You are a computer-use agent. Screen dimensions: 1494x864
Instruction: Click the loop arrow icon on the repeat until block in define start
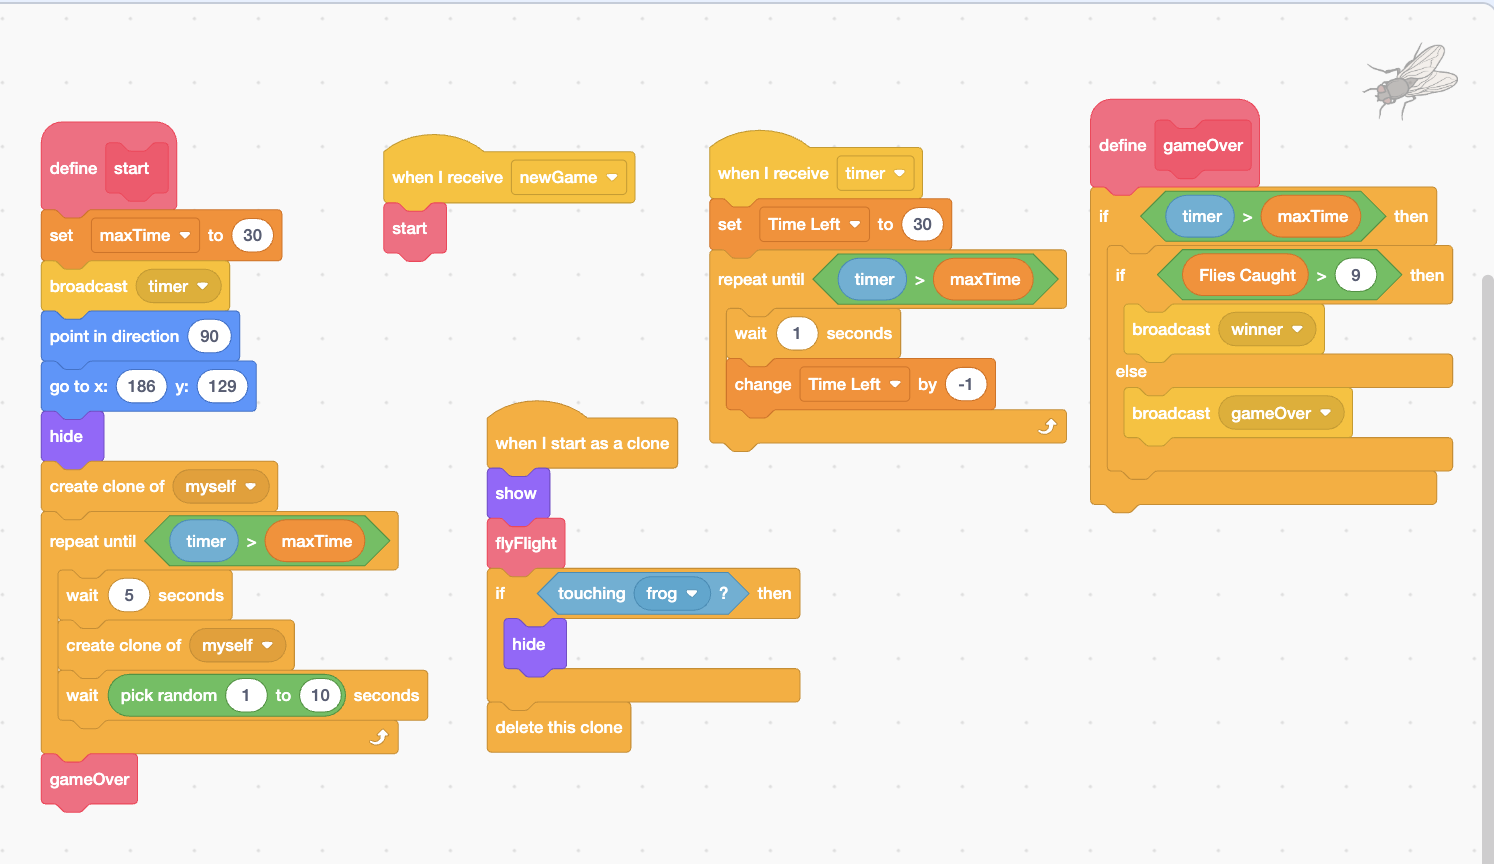pyautogui.click(x=379, y=737)
